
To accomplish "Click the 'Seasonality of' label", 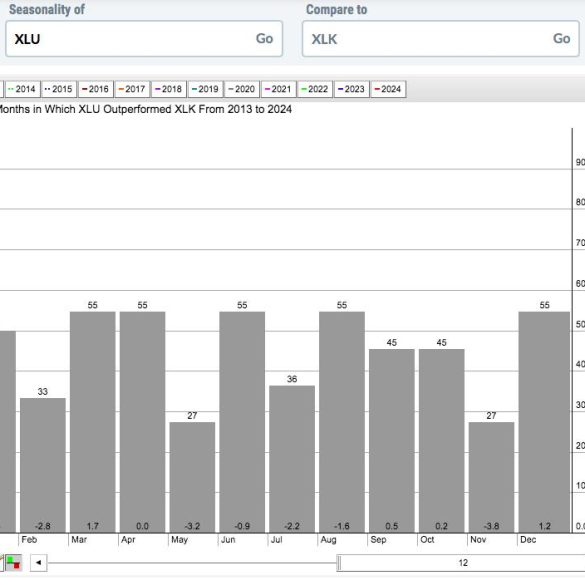I will [x=47, y=10].
